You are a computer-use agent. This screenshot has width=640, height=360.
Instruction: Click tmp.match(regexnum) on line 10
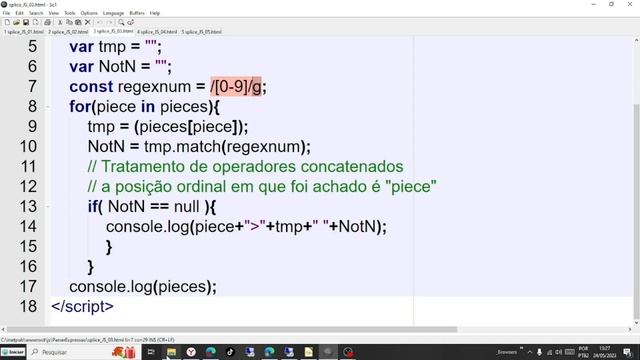click(224, 147)
